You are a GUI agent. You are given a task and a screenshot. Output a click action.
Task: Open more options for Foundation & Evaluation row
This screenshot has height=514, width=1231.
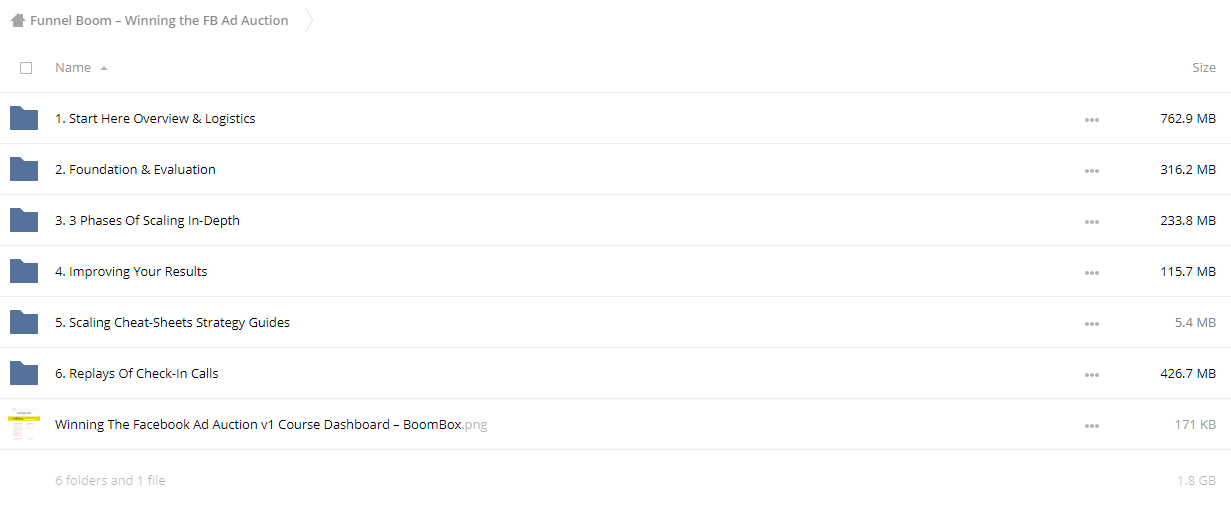pyautogui.click(x=1091, y=170)
